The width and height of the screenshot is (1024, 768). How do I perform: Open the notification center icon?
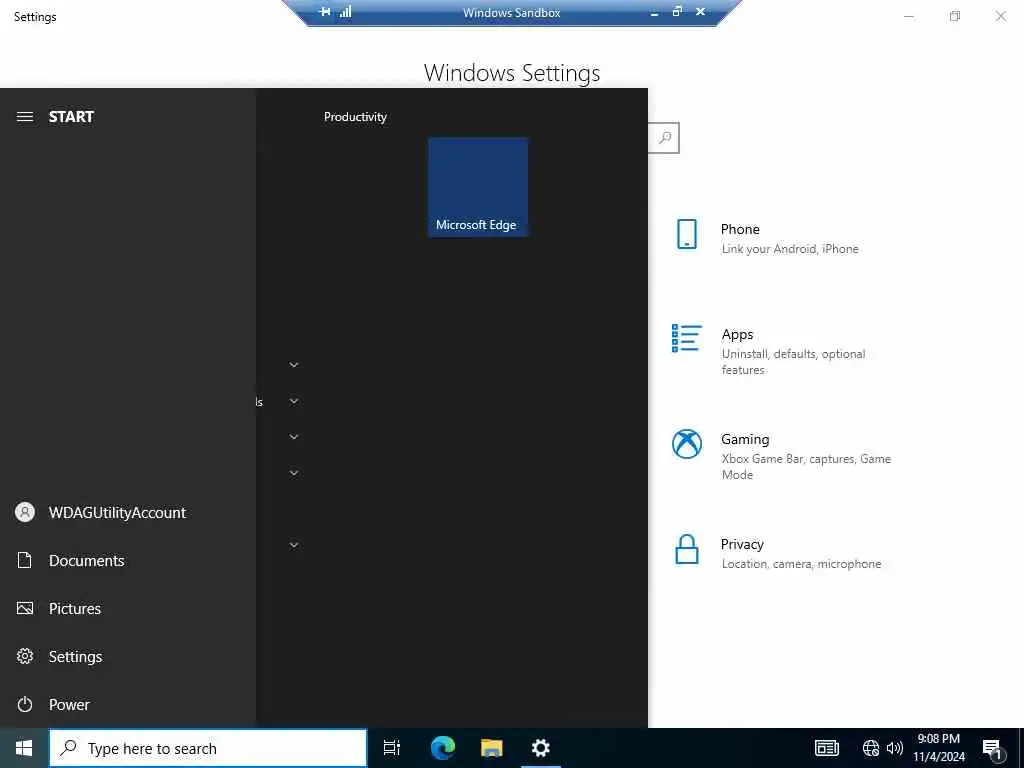click(992, 749)
